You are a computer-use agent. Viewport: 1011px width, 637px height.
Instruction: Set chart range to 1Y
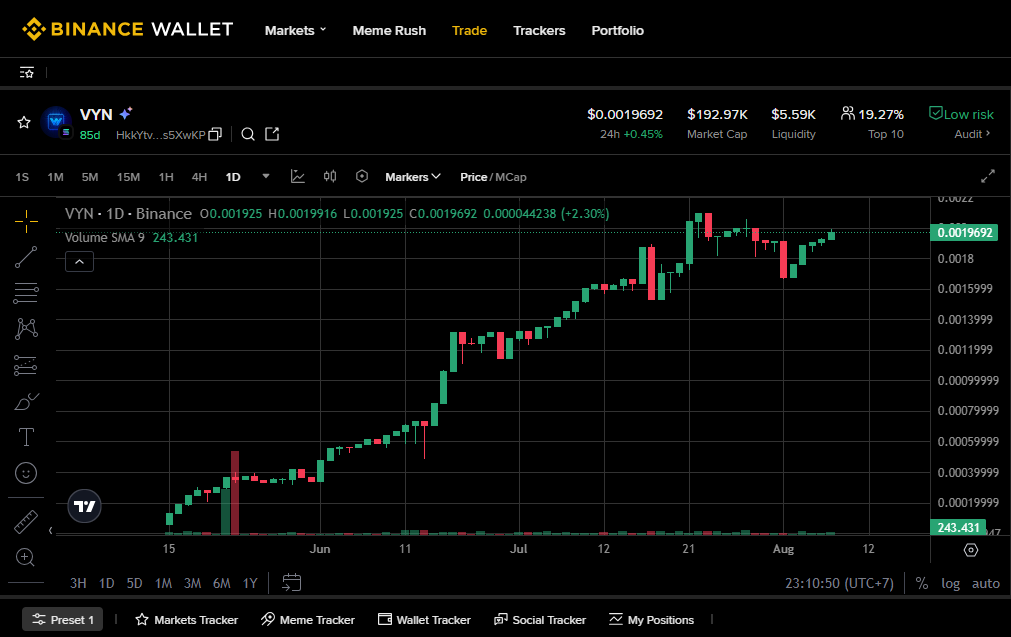[x=250, y=583]
